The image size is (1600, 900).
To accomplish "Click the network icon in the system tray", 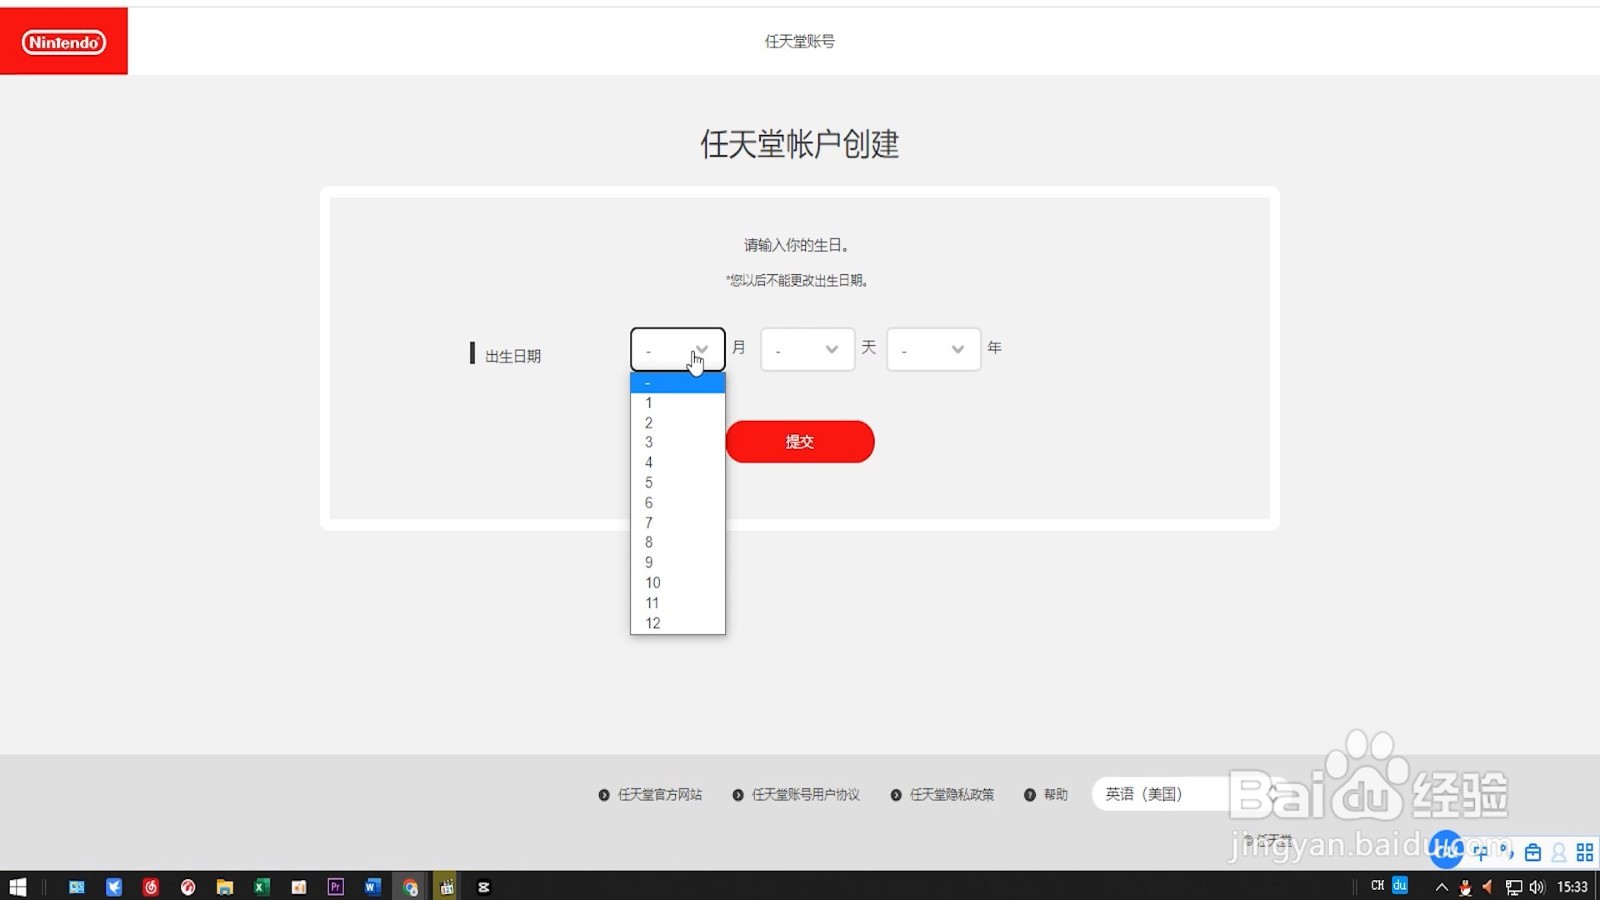I will click(x=1514, y=886).
